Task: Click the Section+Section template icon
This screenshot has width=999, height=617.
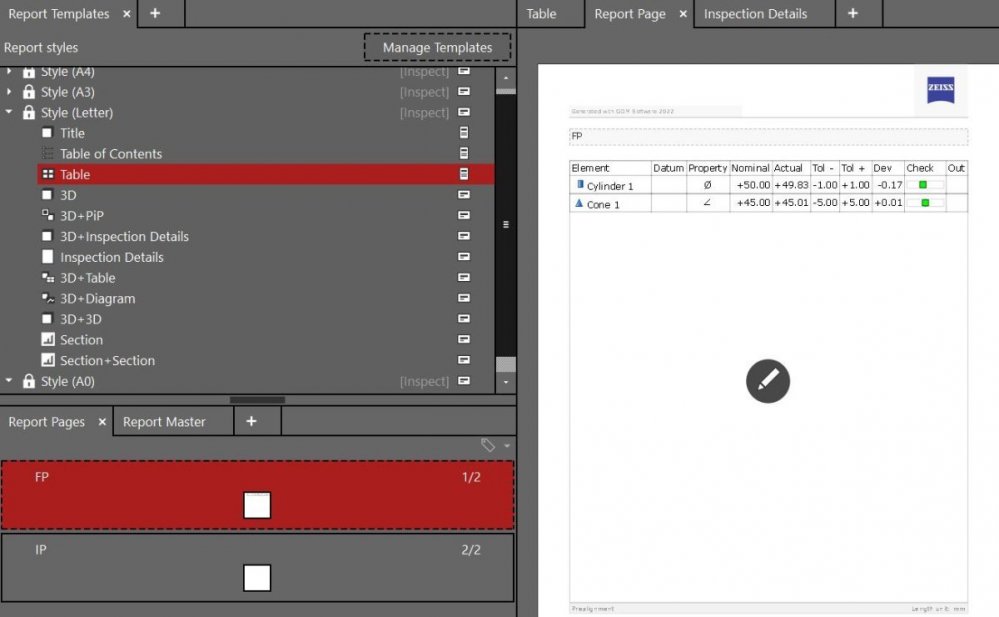Action: pos(47,361)
